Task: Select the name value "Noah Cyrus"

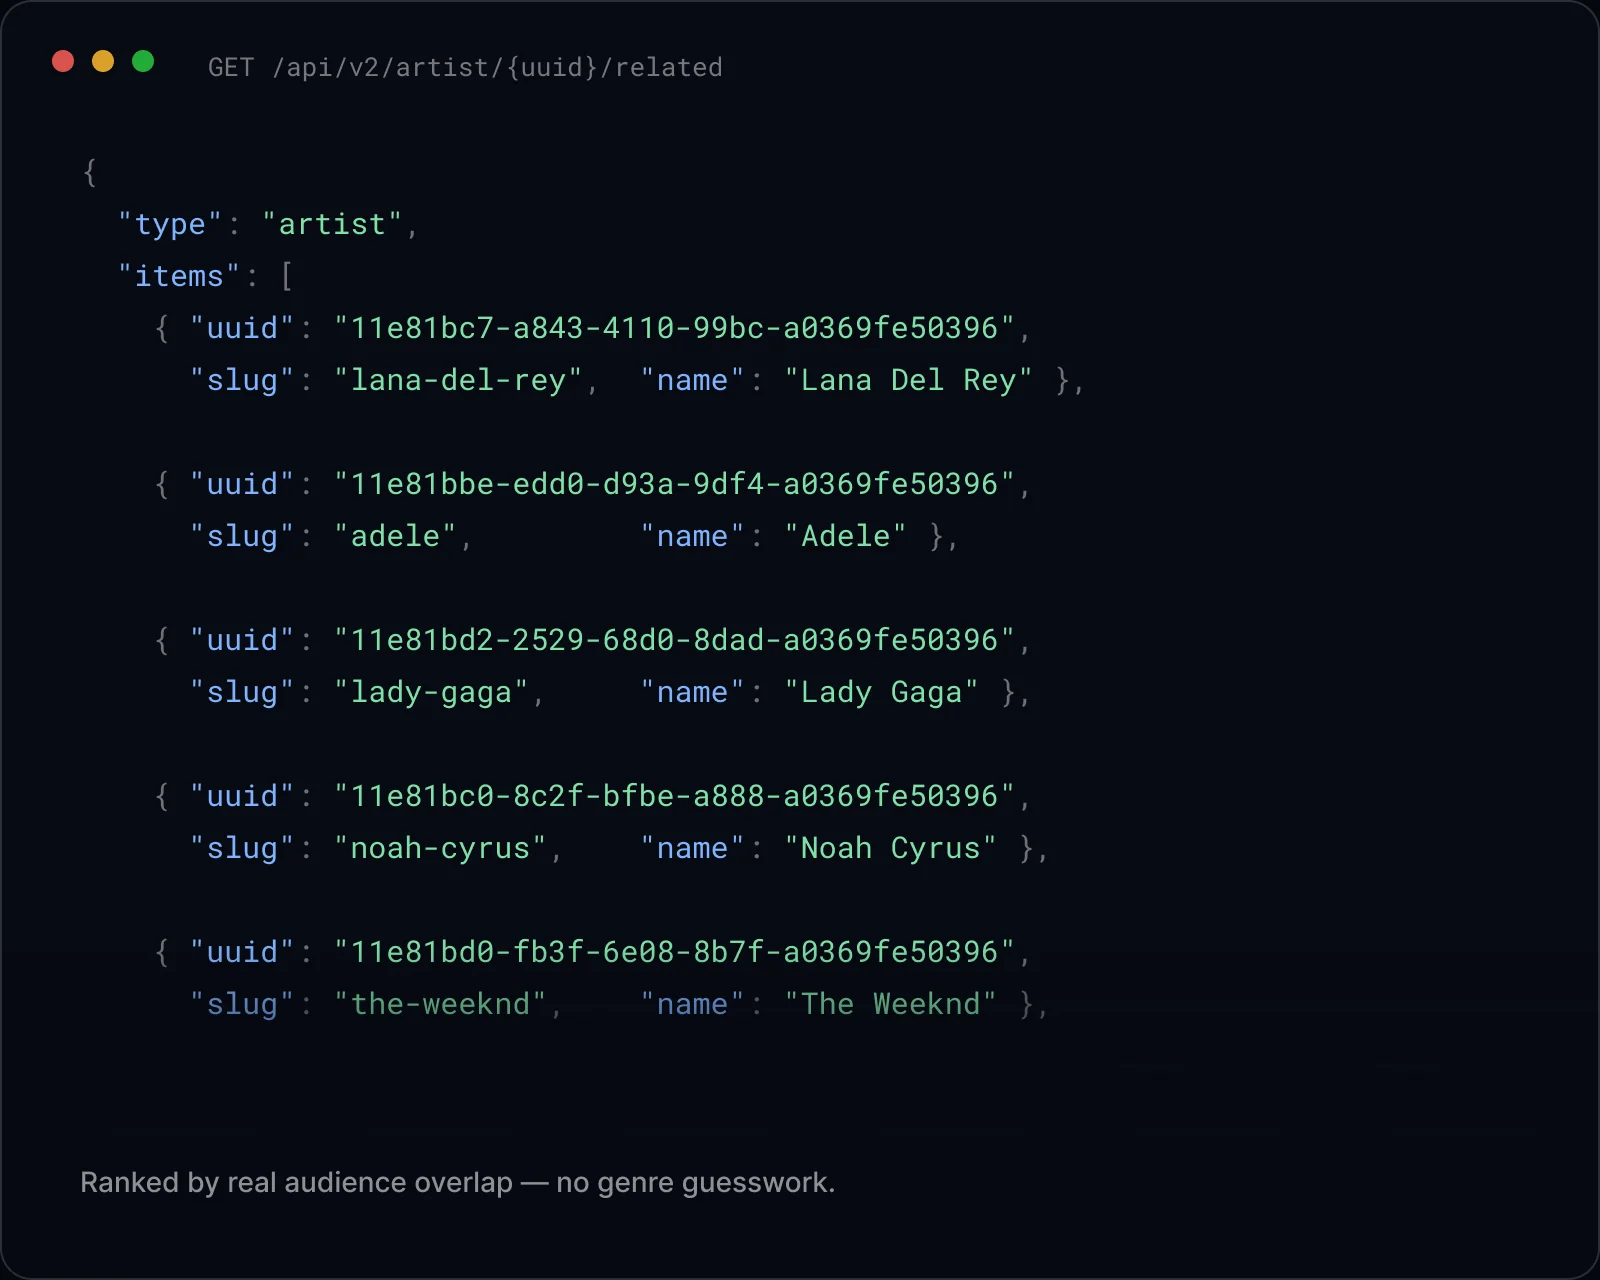Action: point(890,848)
